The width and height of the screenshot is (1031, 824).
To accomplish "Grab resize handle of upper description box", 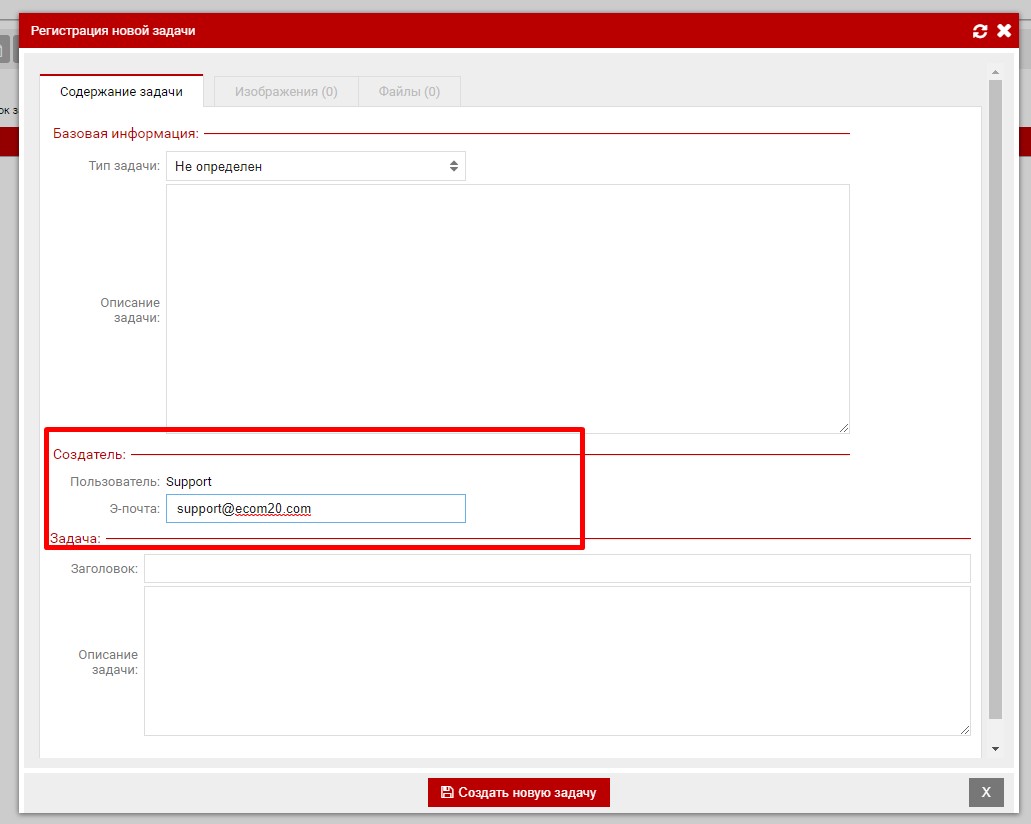I will pos(844,428).
